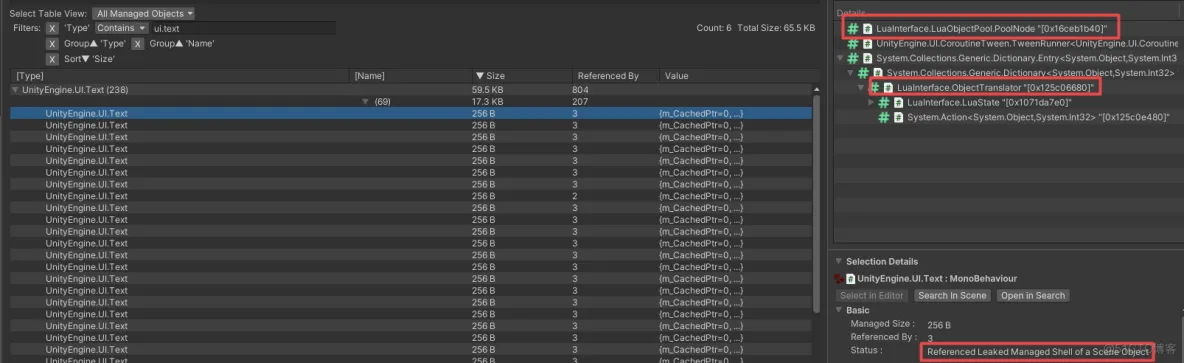Click the hash icon beside LuaInterface.LuaState
This screenshot has height=363, width=1184.
click(884, 103)
